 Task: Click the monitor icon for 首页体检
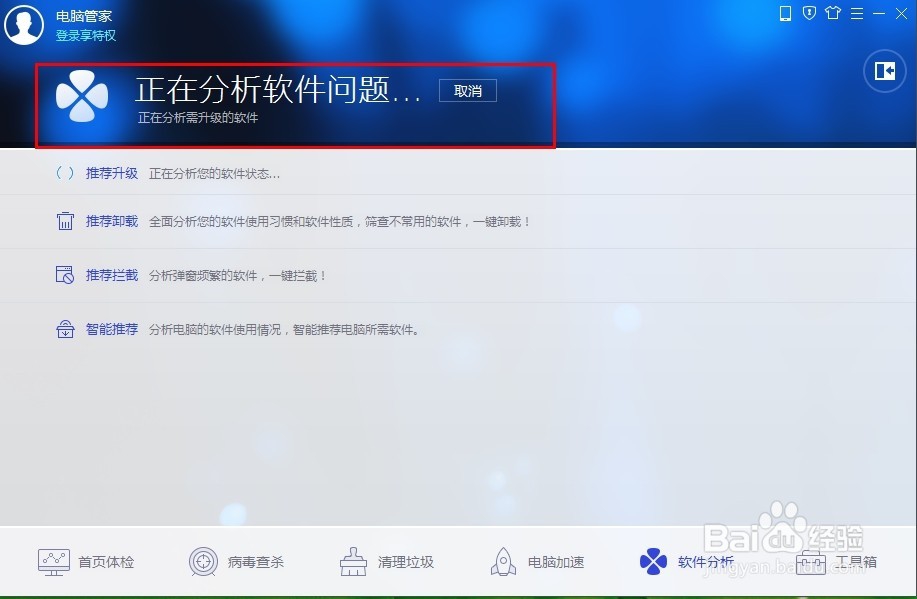tap(54, 562)
